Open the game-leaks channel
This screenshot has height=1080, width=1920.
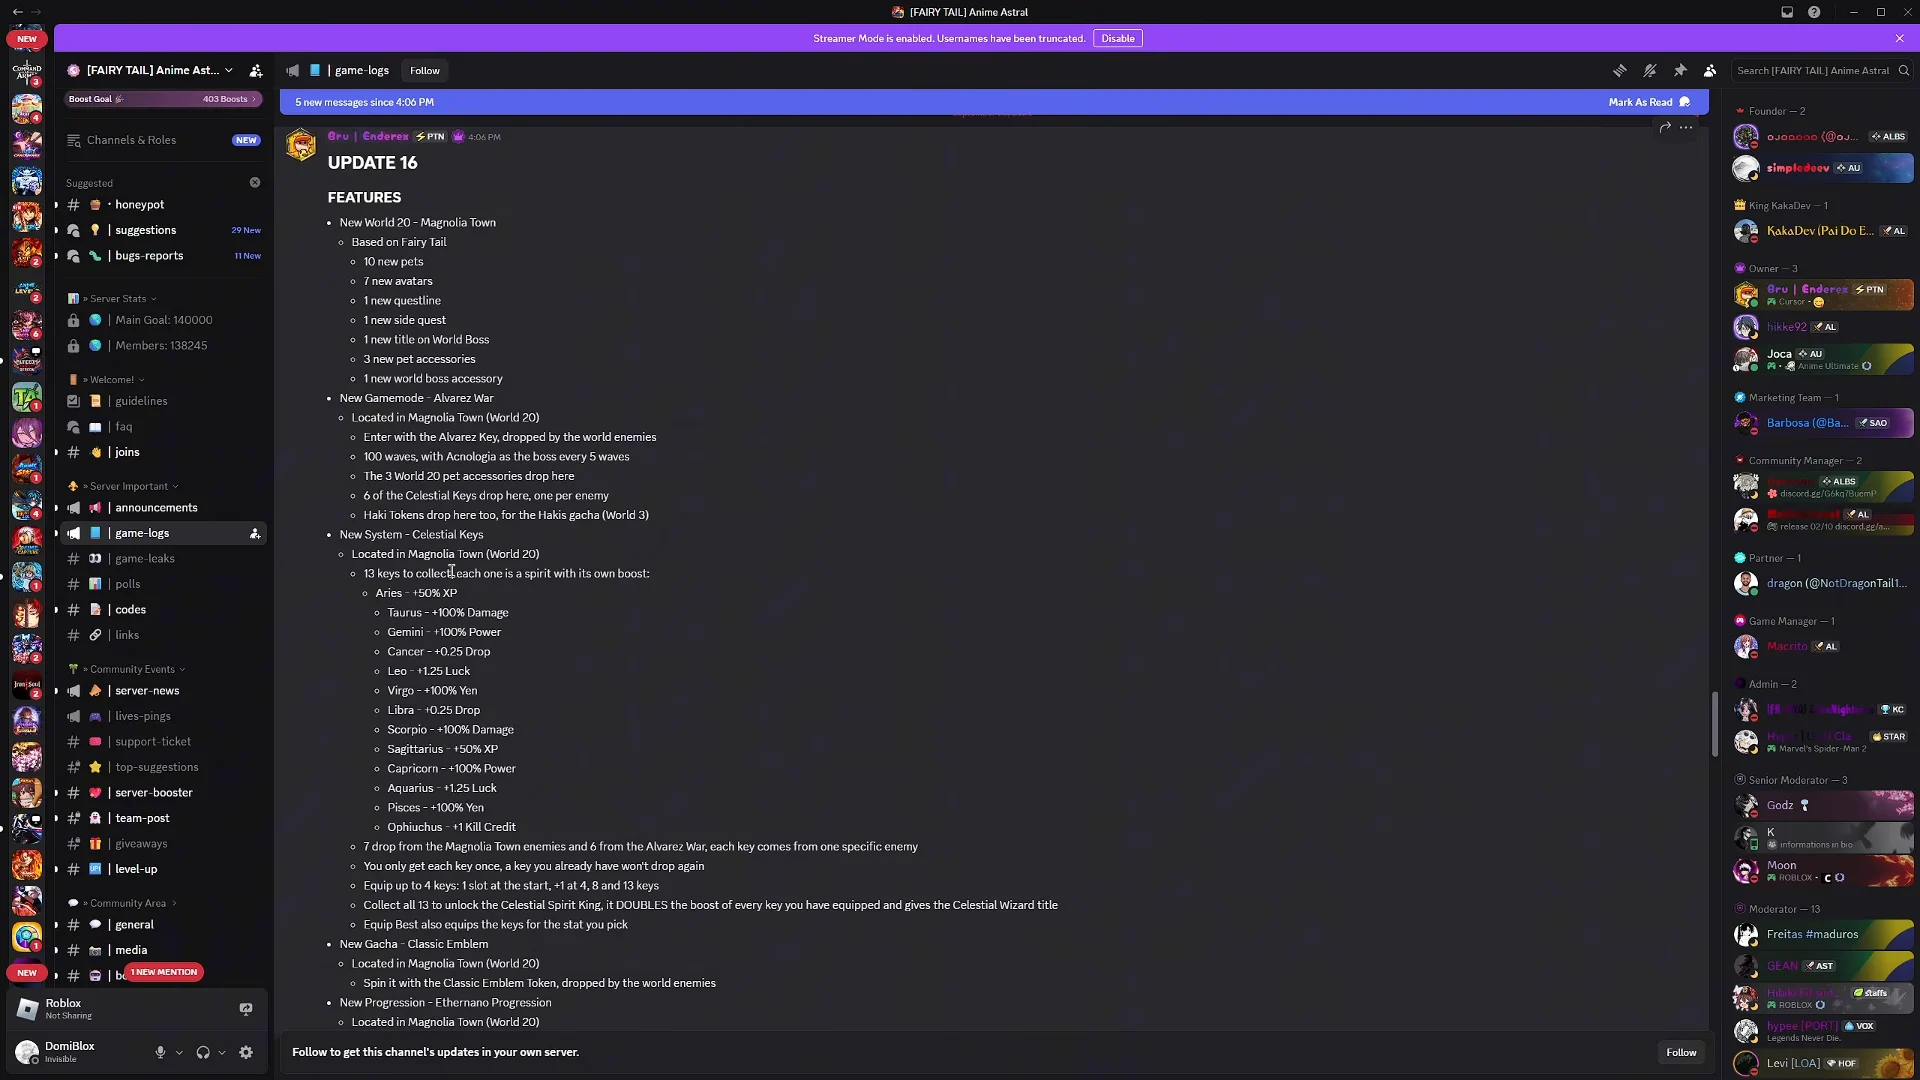[x=163, y=559]
